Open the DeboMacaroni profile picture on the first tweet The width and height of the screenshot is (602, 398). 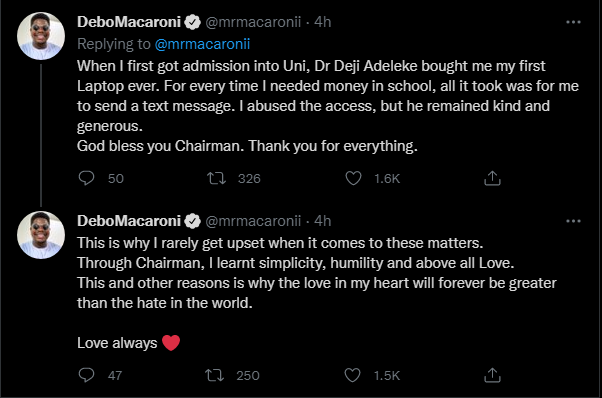(41, 36)
